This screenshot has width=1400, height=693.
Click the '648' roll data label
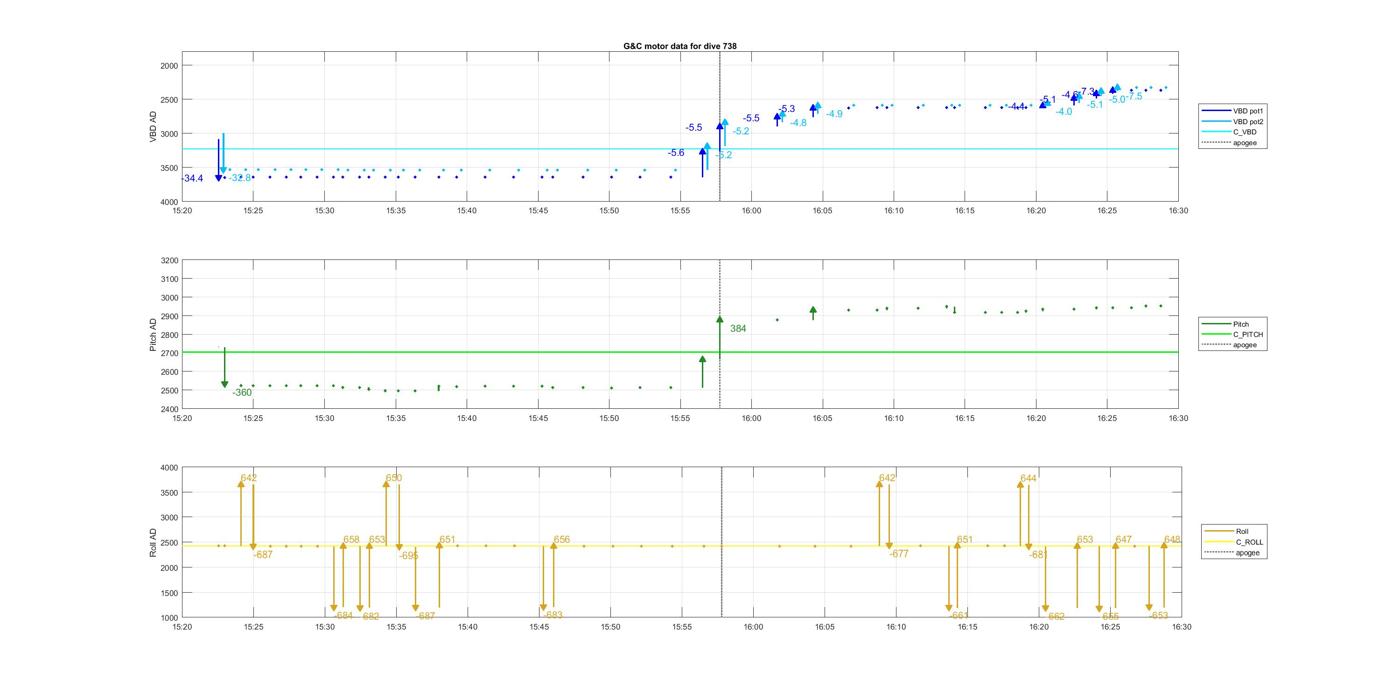(1172, 540)
